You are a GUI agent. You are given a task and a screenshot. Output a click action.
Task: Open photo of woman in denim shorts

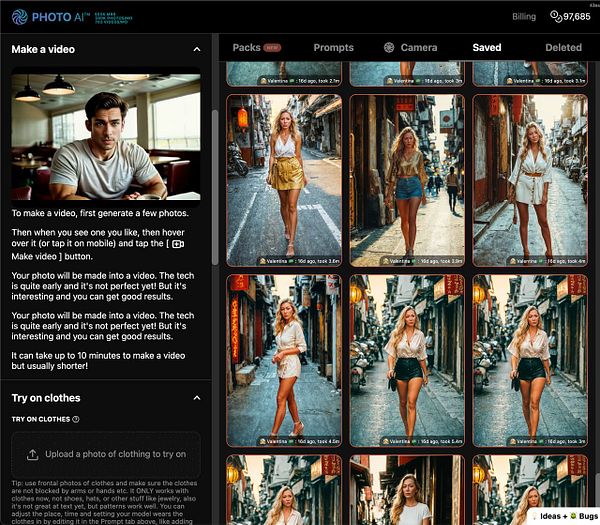click(407, 181)
